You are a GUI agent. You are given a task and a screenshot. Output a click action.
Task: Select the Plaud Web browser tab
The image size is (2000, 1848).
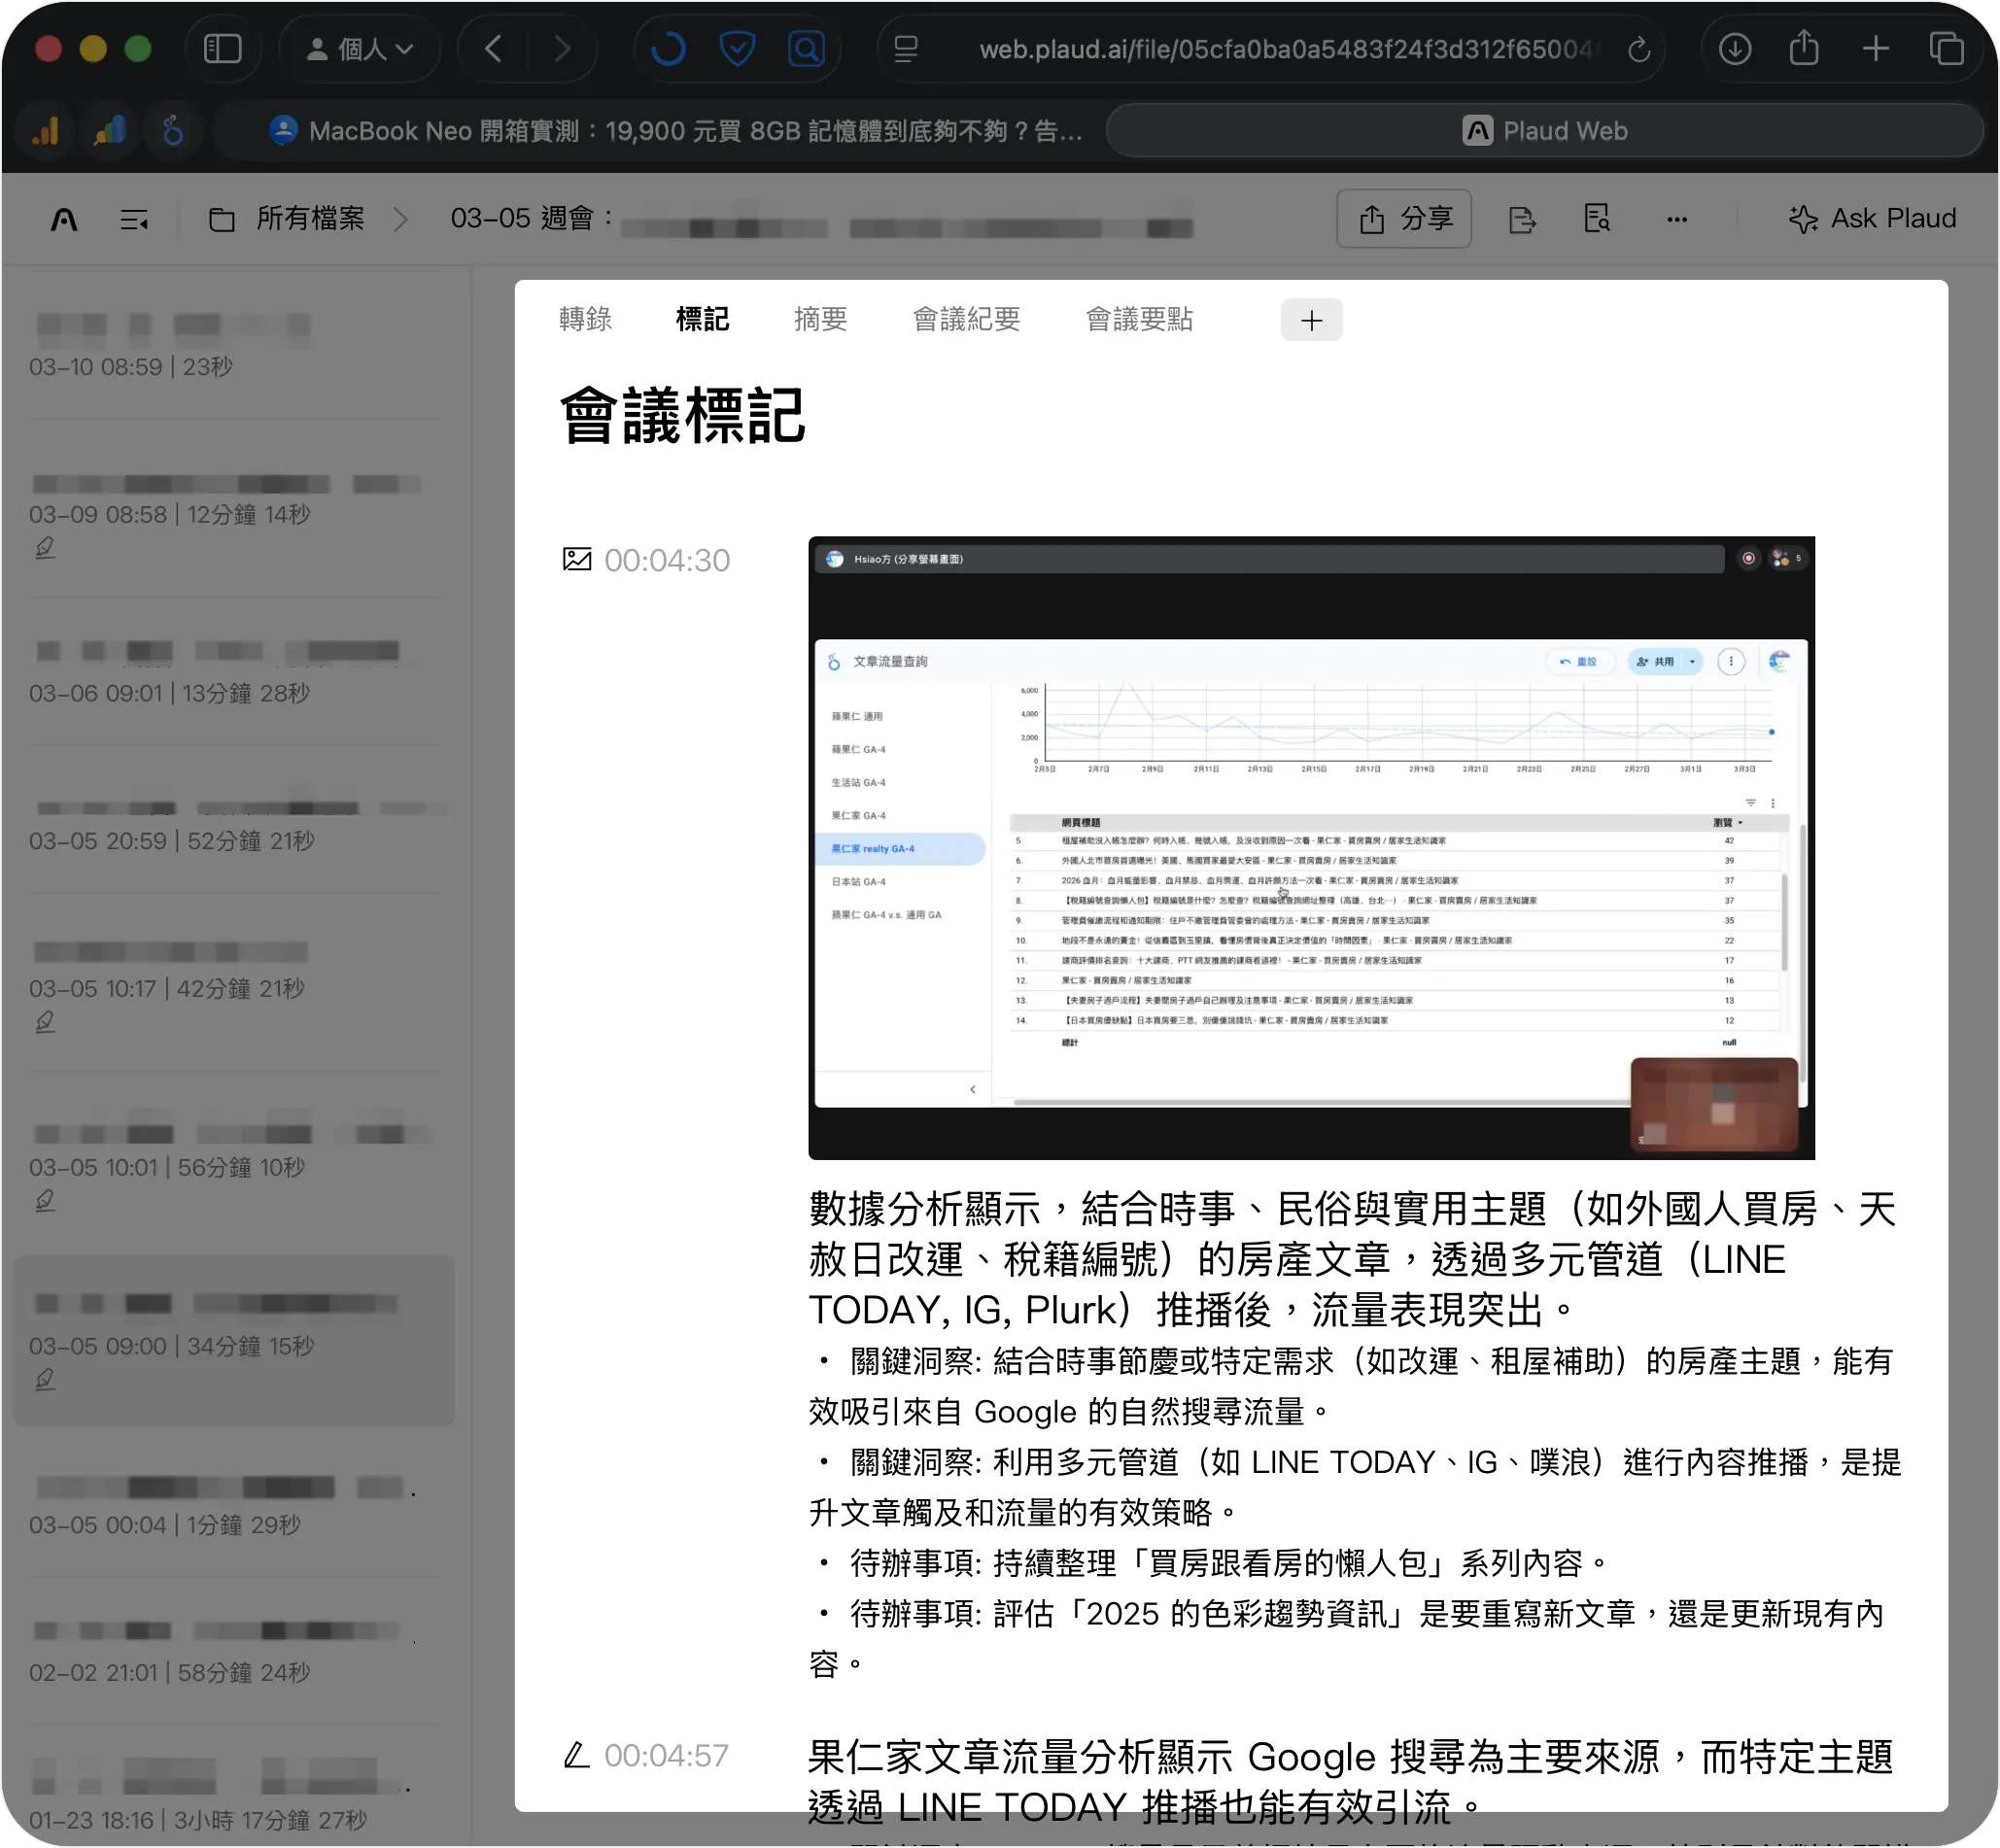tap(1544, 130)
